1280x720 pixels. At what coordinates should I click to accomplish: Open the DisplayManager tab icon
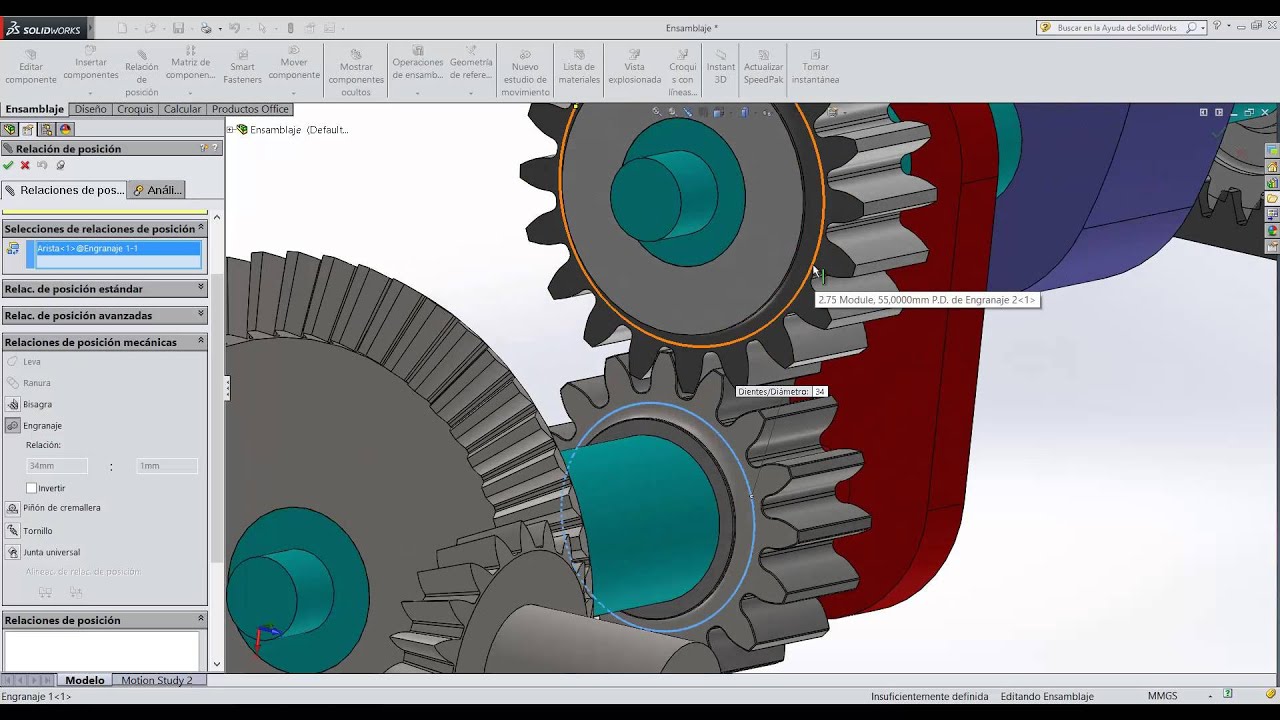[66, 129]
